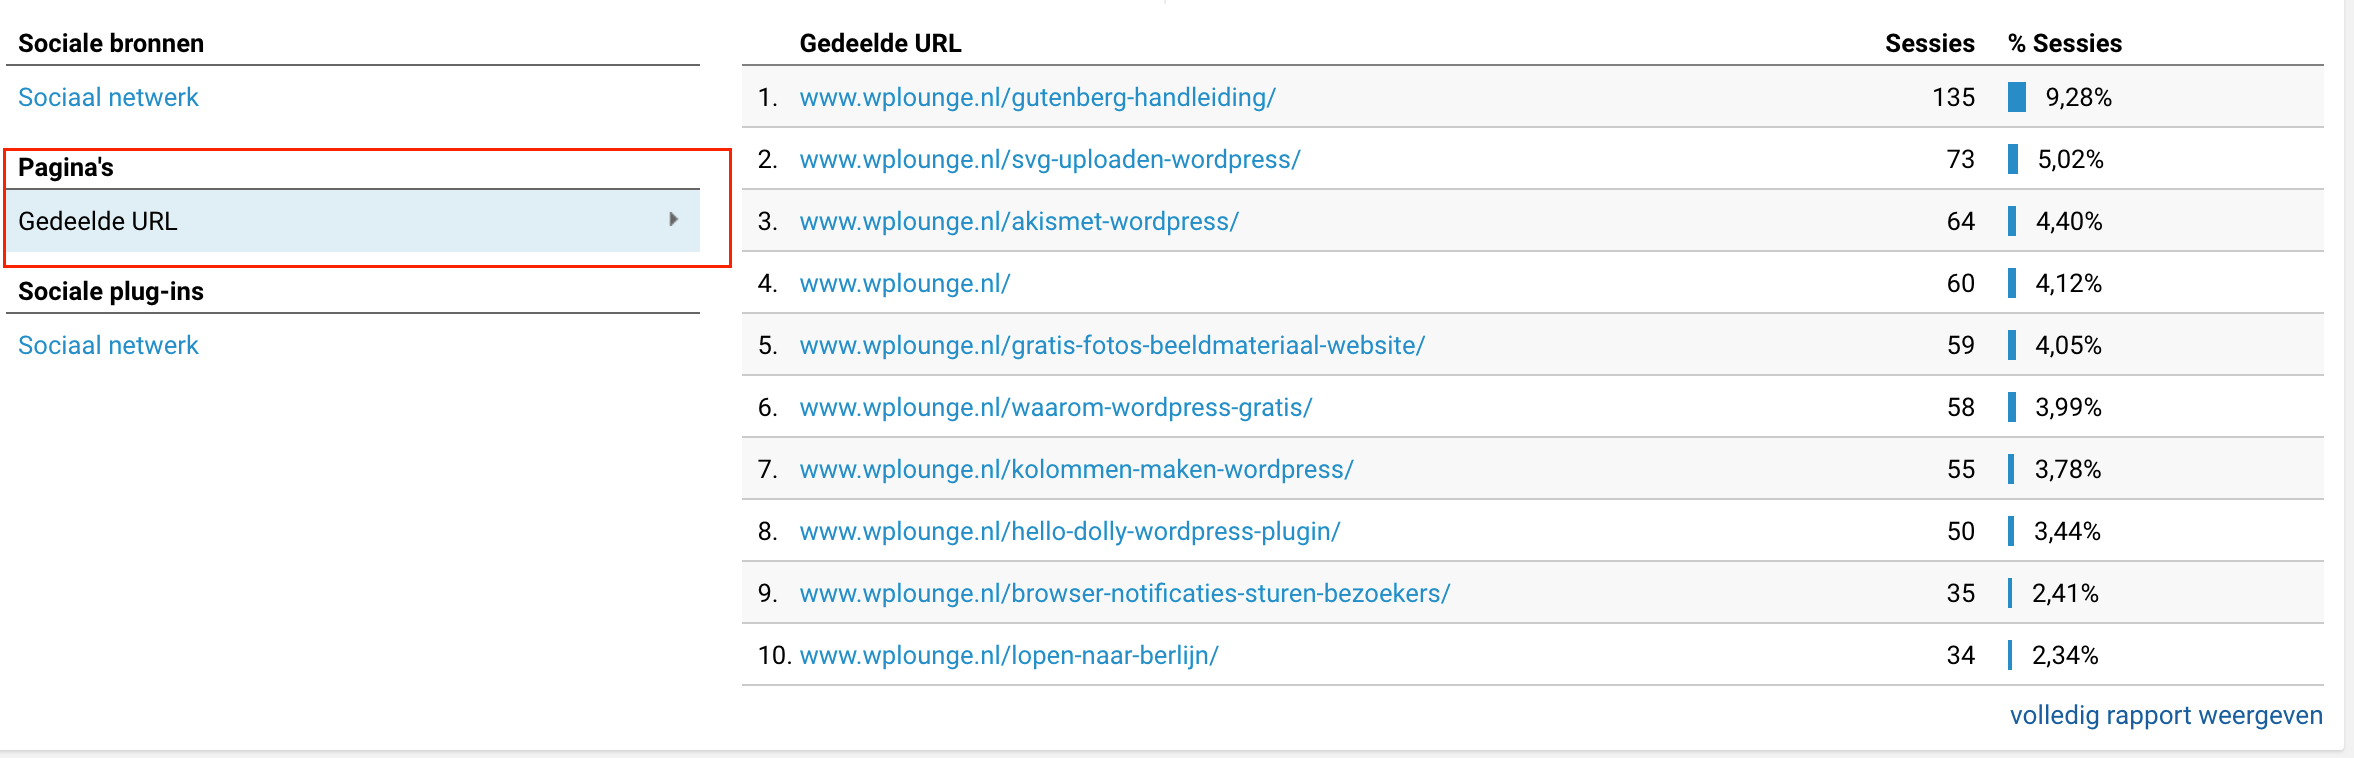Open Sociaal netwerk under Sociale bronnen
Screen dimensions: 2354x758
pos(108,97)
